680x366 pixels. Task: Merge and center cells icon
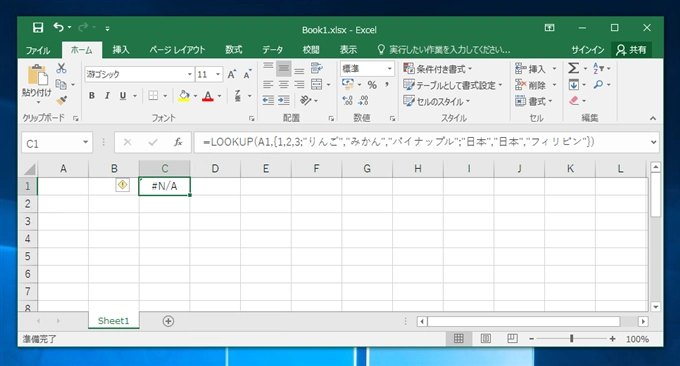tap(317, 84)
